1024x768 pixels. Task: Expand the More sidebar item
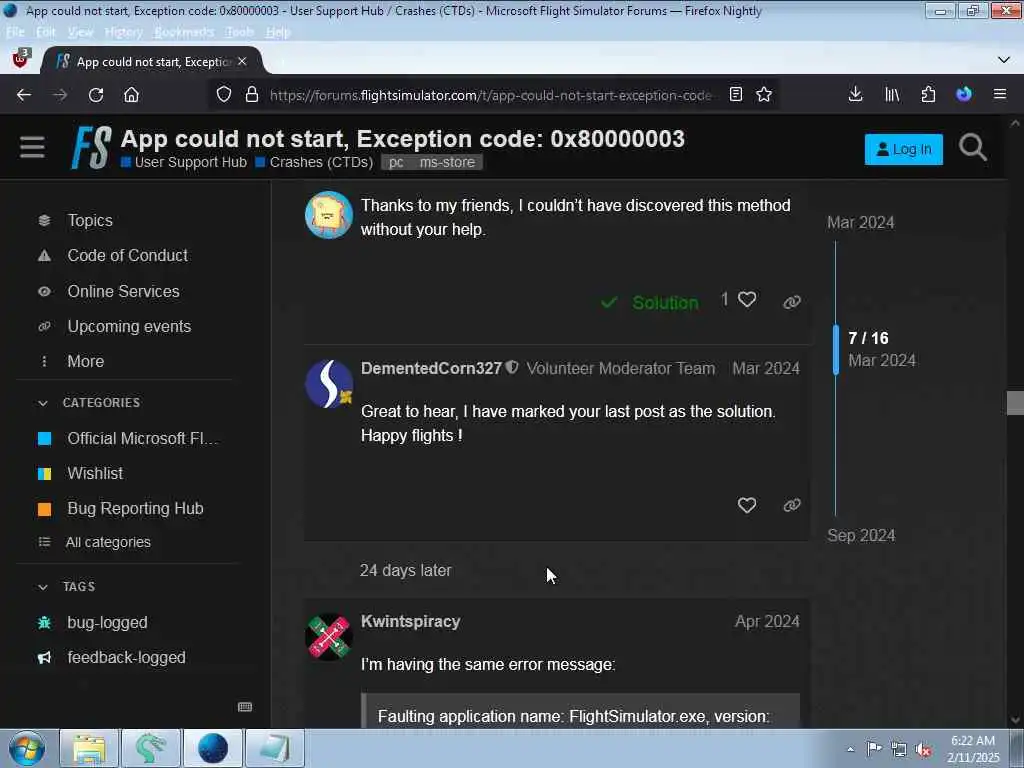85,361
